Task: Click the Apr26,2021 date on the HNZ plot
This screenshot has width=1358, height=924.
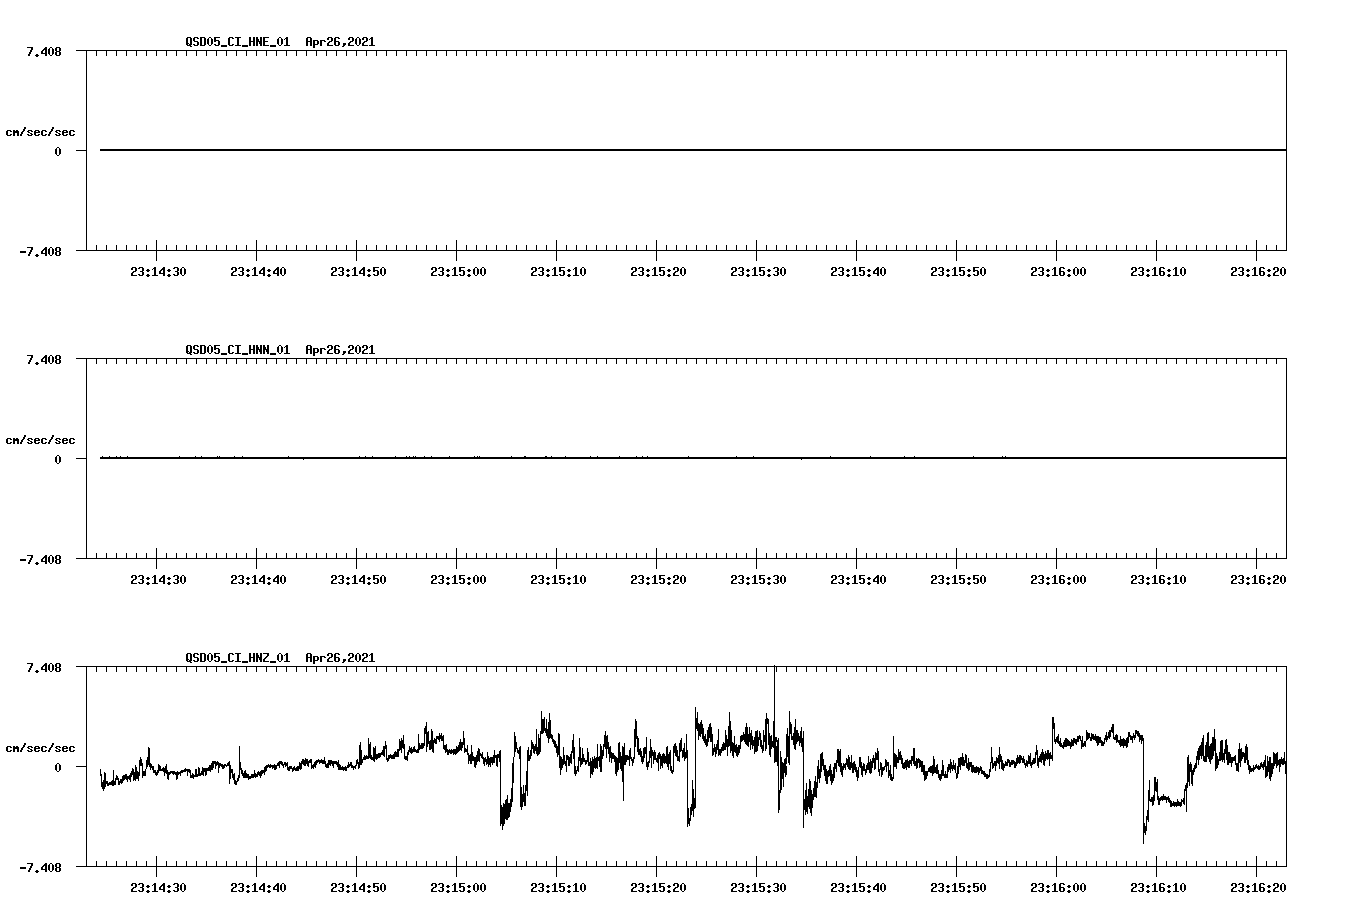Action: click(x=338, y=658)
